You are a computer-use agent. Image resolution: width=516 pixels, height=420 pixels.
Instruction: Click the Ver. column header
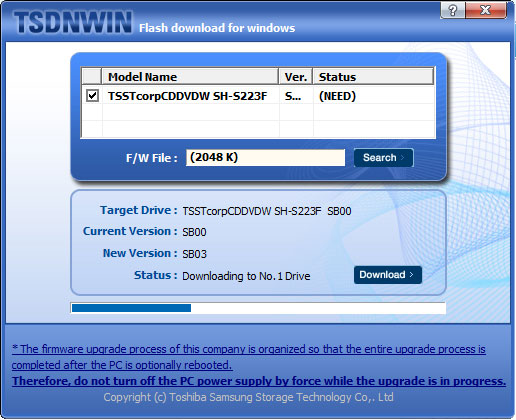click(x=295, y=77)
